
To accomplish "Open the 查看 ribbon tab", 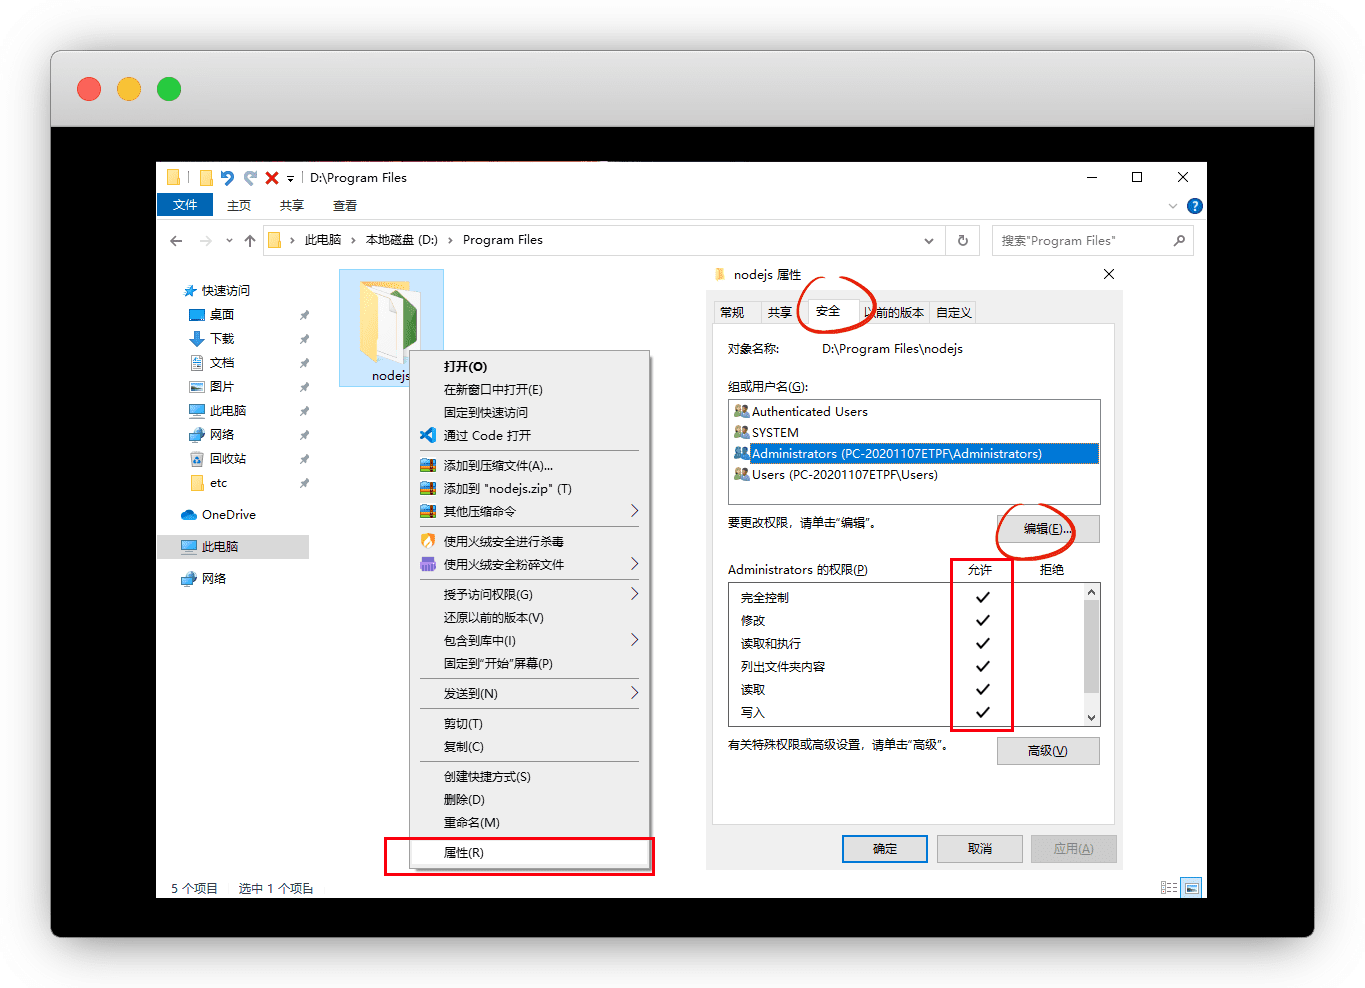I will [345, 206].
